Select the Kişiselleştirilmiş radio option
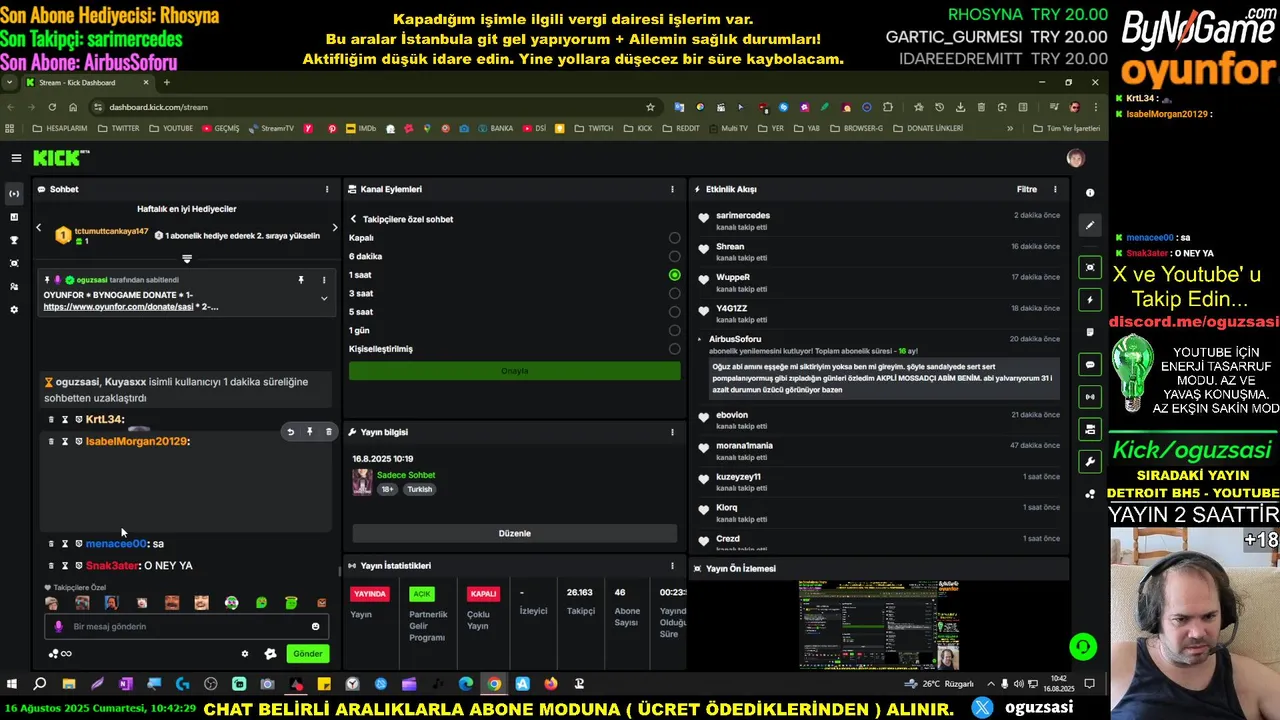 [x=675, y=349]
